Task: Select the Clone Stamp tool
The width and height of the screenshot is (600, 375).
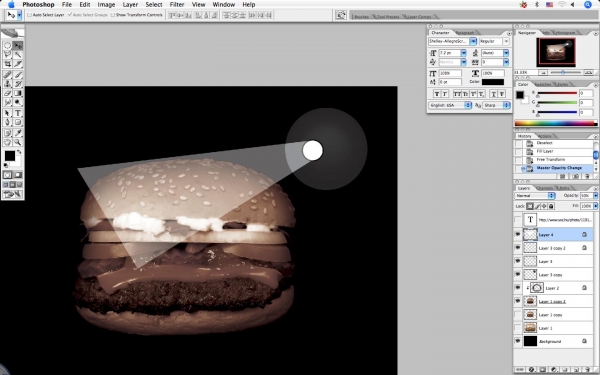Action: pos(7,84)
